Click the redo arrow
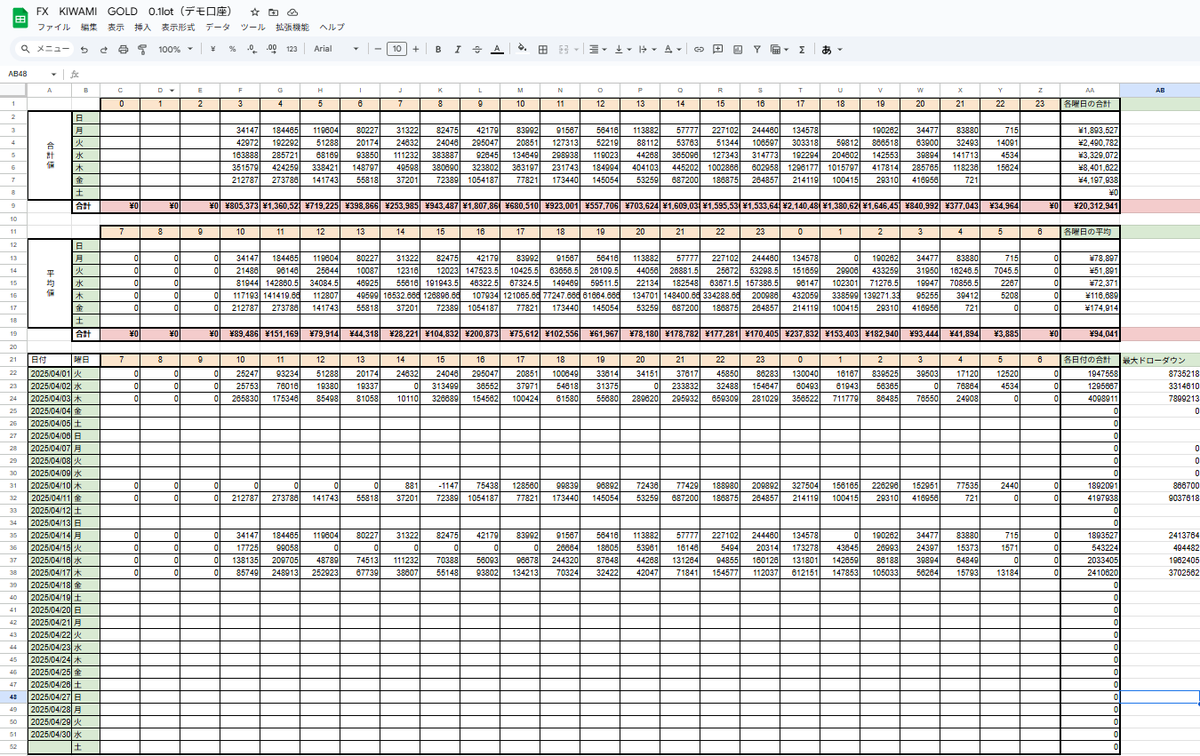The width and height of the screenshot is (1200, 756). click(104, 48)
